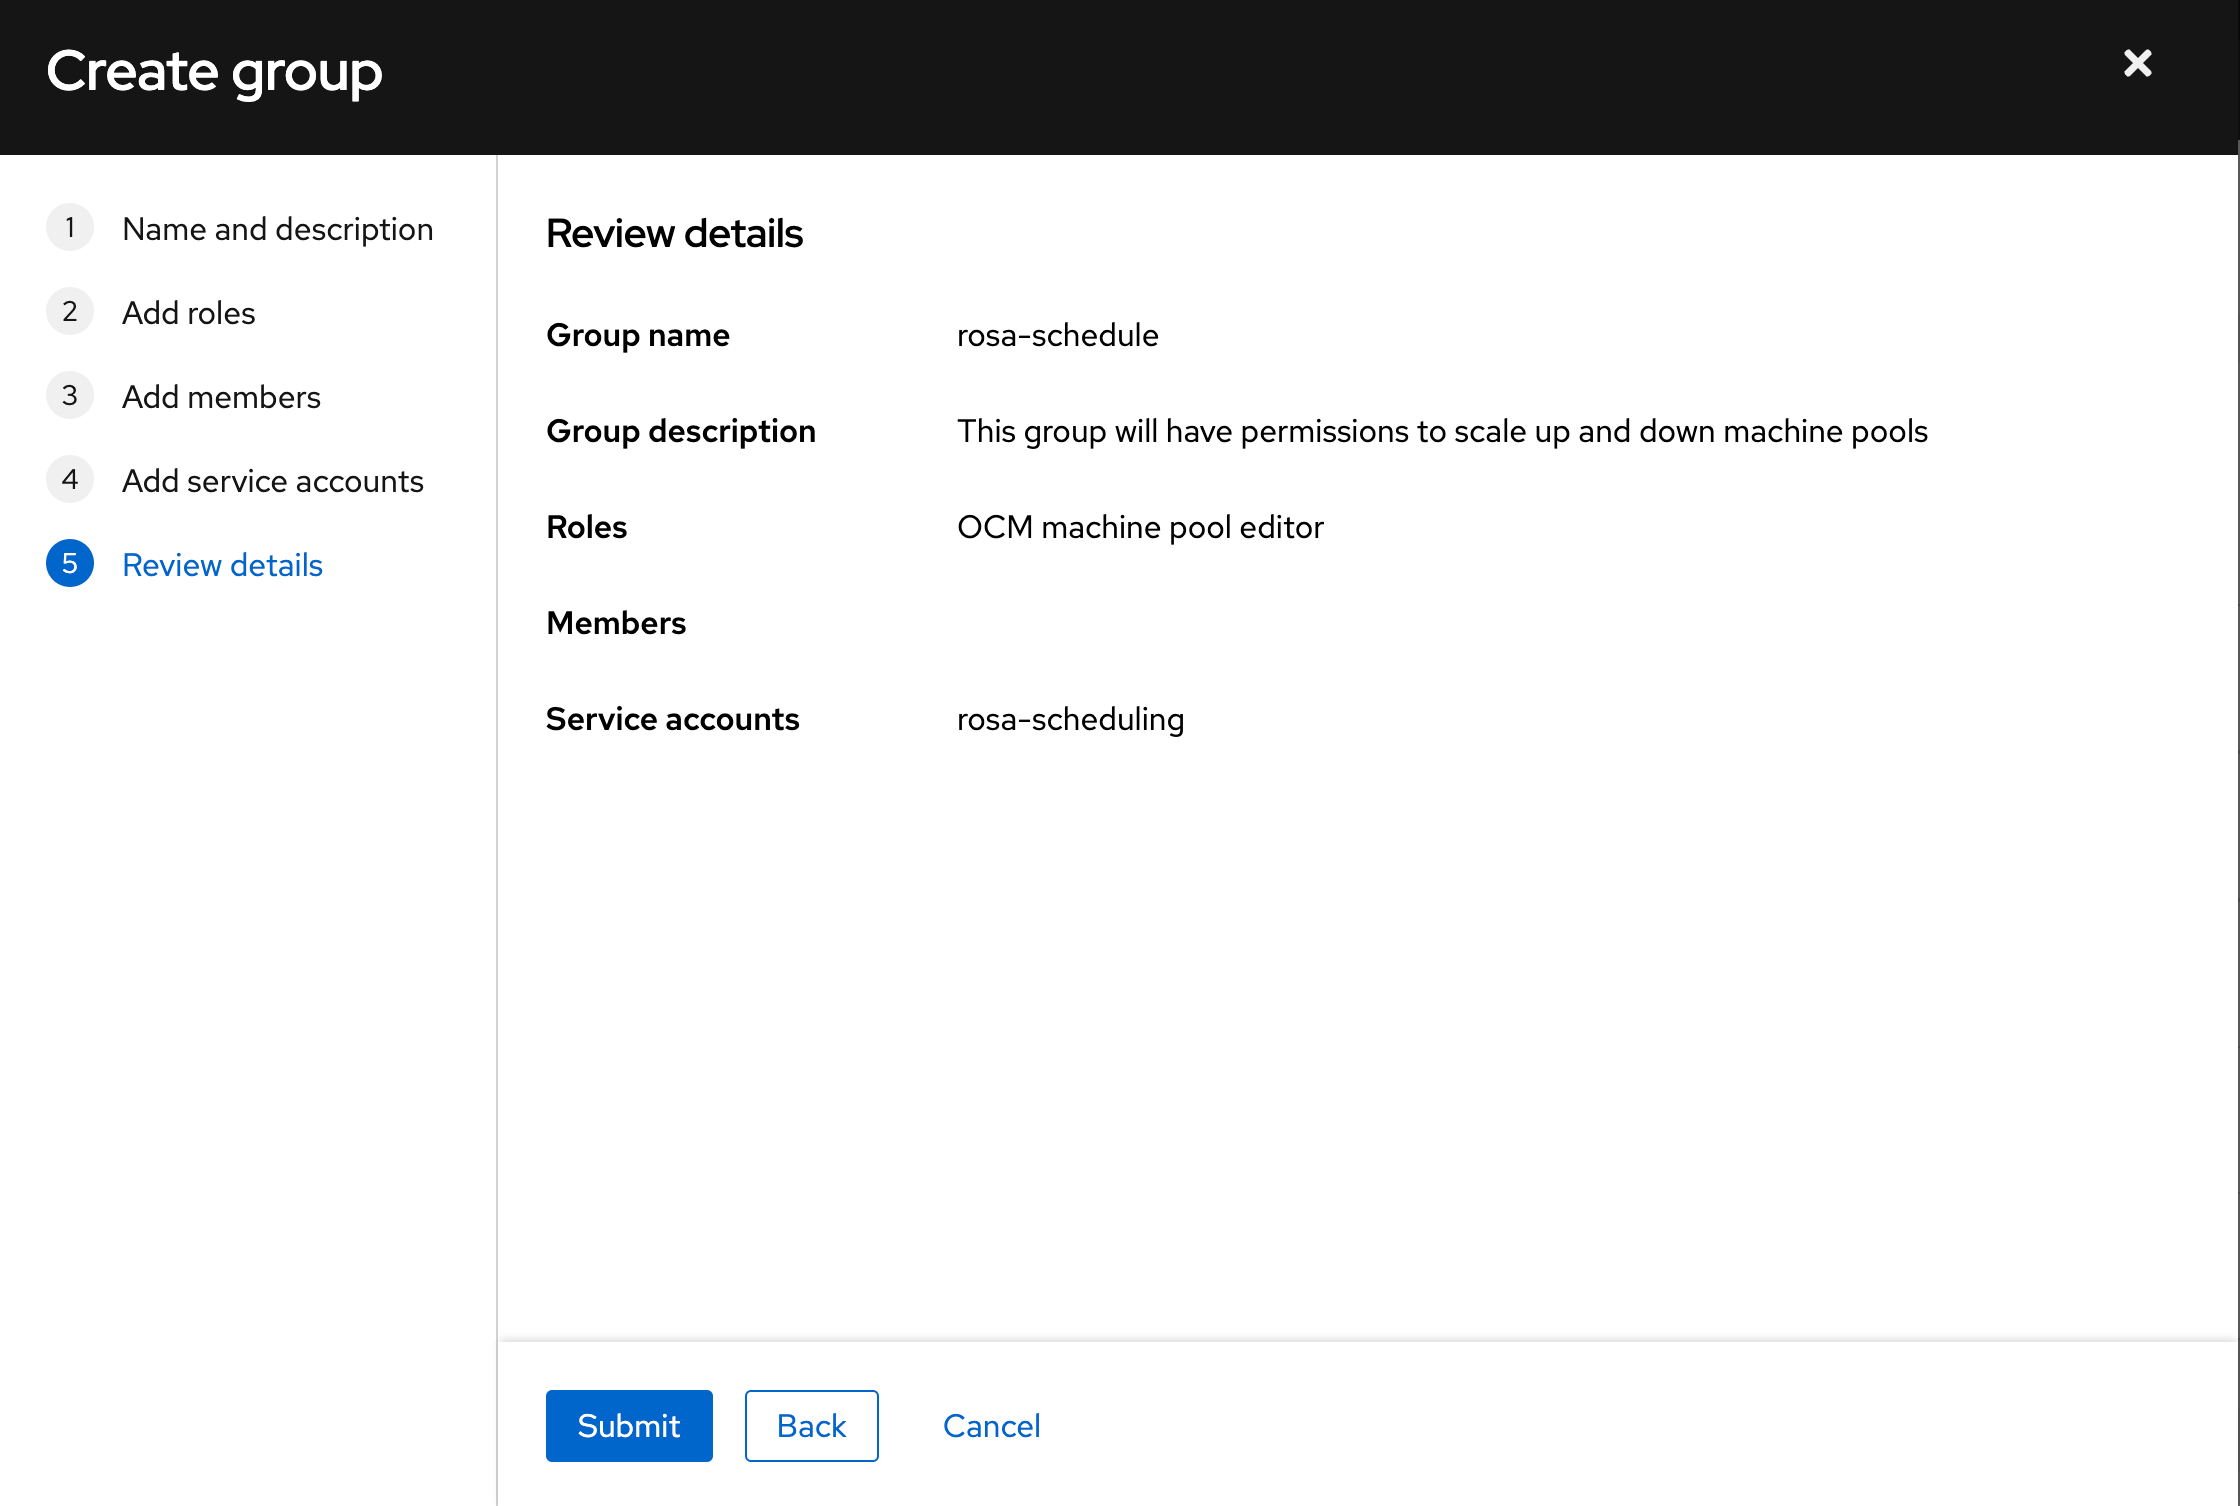Select the Review details menu item
Screen dimensions: 2240x1506
coord(222,565)
